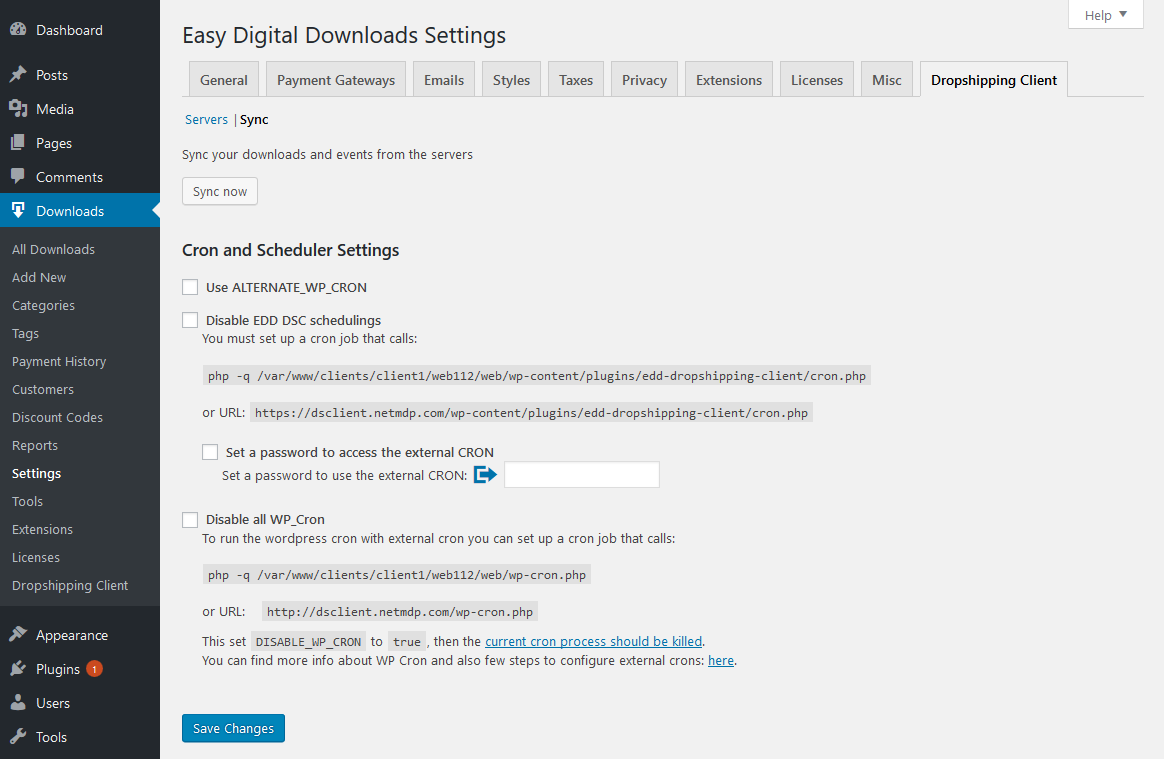Click the dsclient cron.php URL code
Viewport: 1164px width, 759px height.
point(532,413)
